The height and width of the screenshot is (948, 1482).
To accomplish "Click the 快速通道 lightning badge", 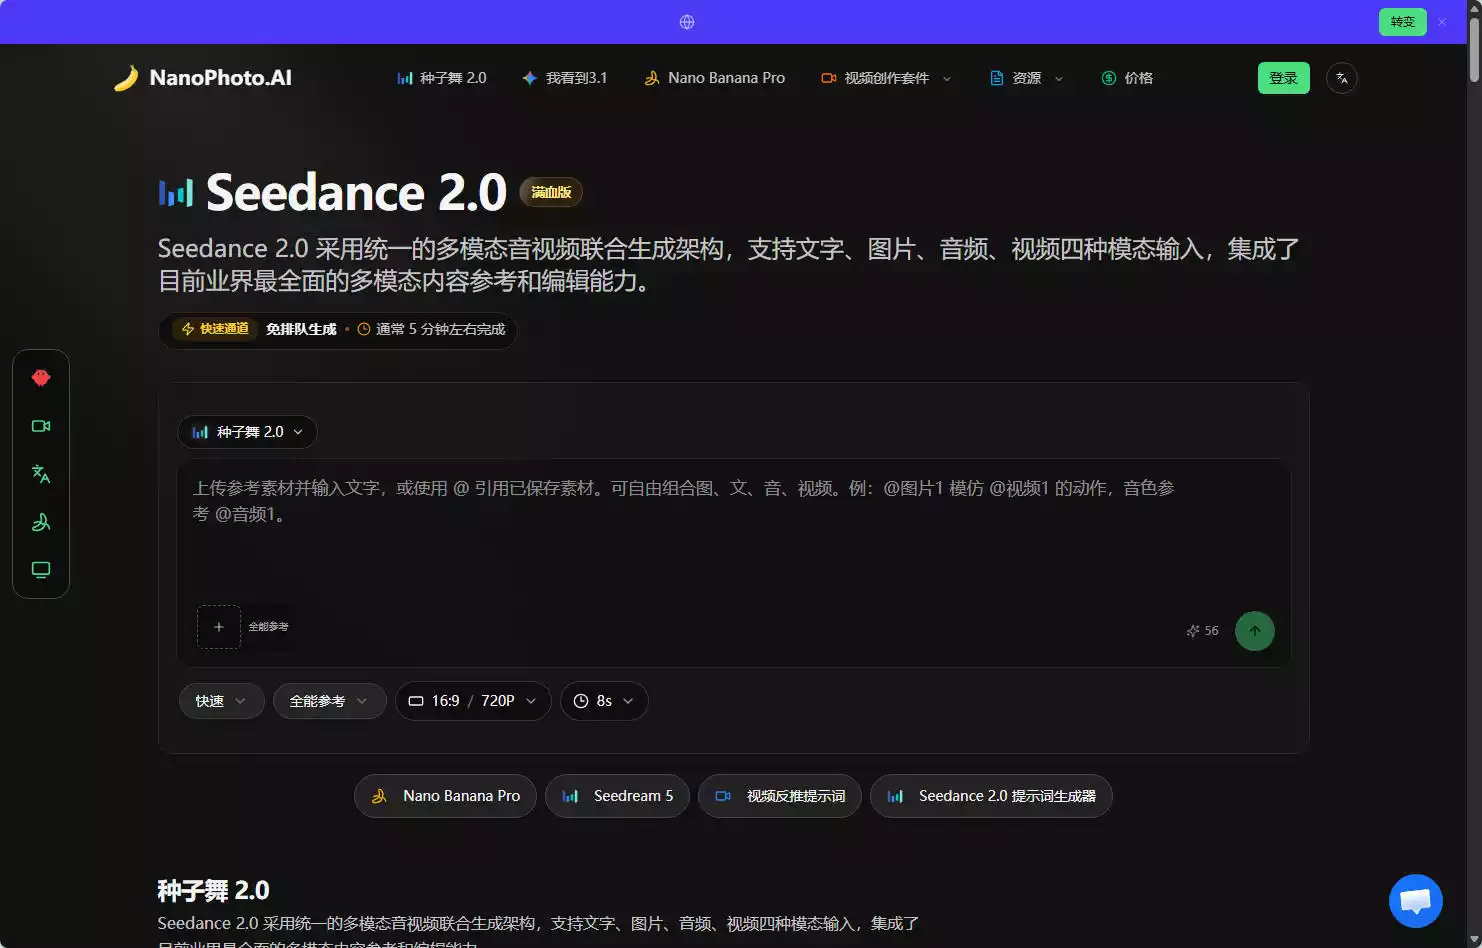I will (215, 329).
